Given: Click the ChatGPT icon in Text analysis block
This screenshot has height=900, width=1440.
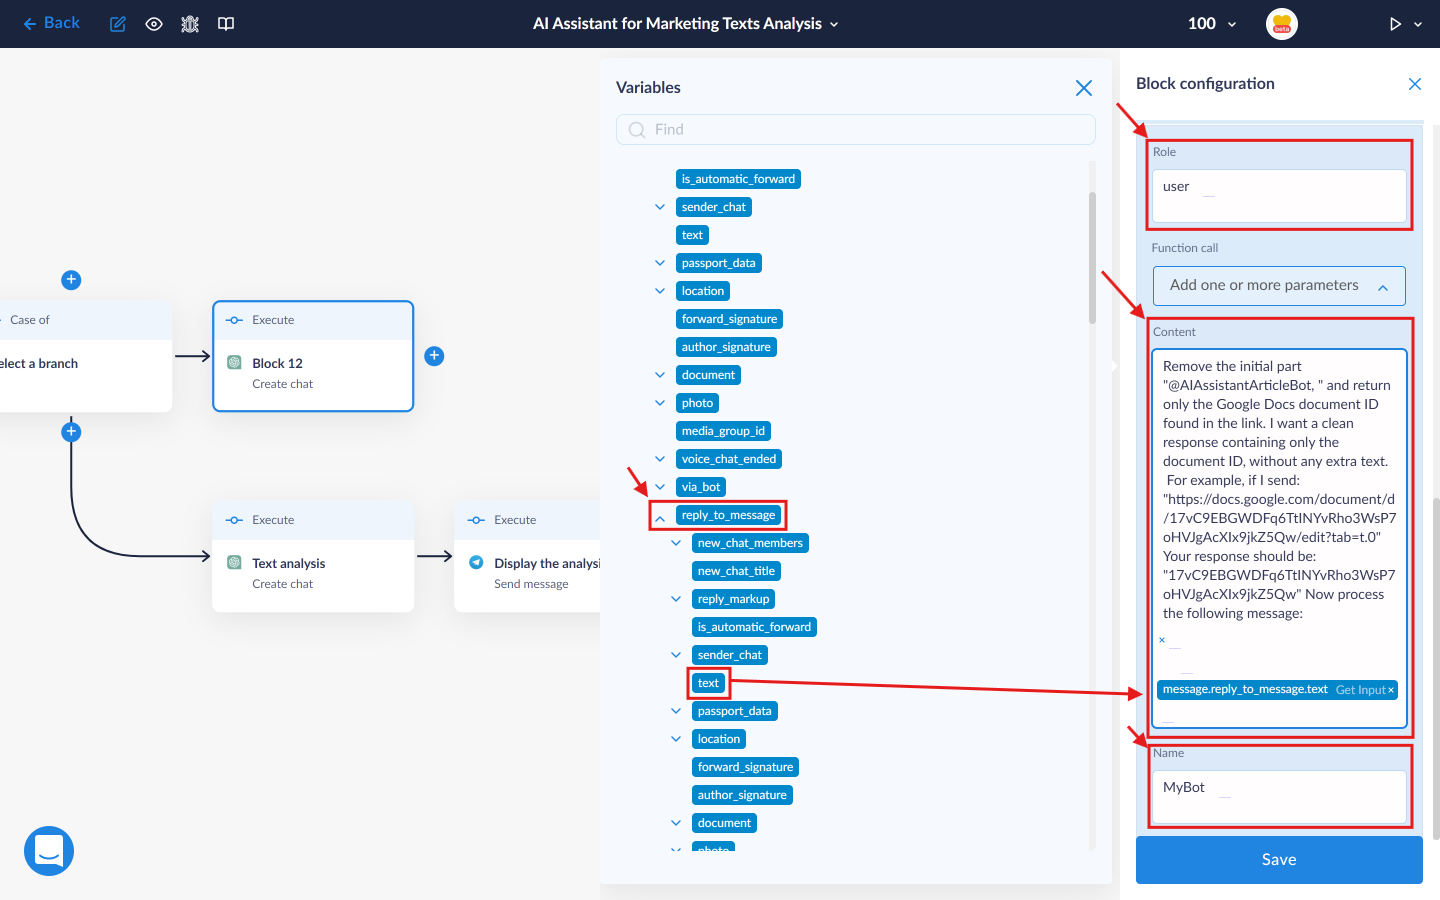Looking at the screenshot, I should pyautogui.click(x=234, y=563).
